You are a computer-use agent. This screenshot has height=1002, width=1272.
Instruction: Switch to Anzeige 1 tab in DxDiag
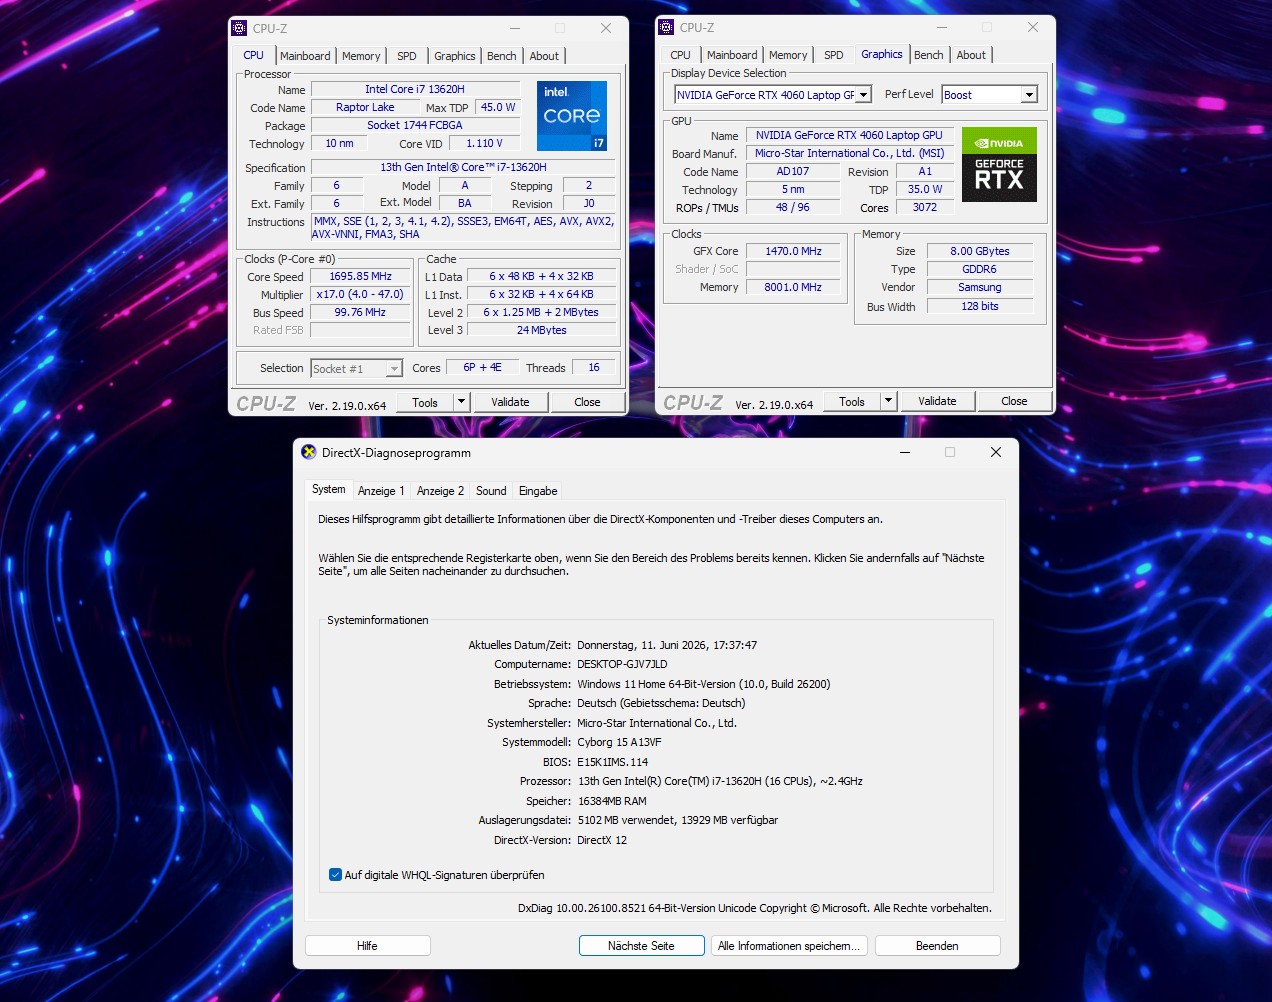381,491
